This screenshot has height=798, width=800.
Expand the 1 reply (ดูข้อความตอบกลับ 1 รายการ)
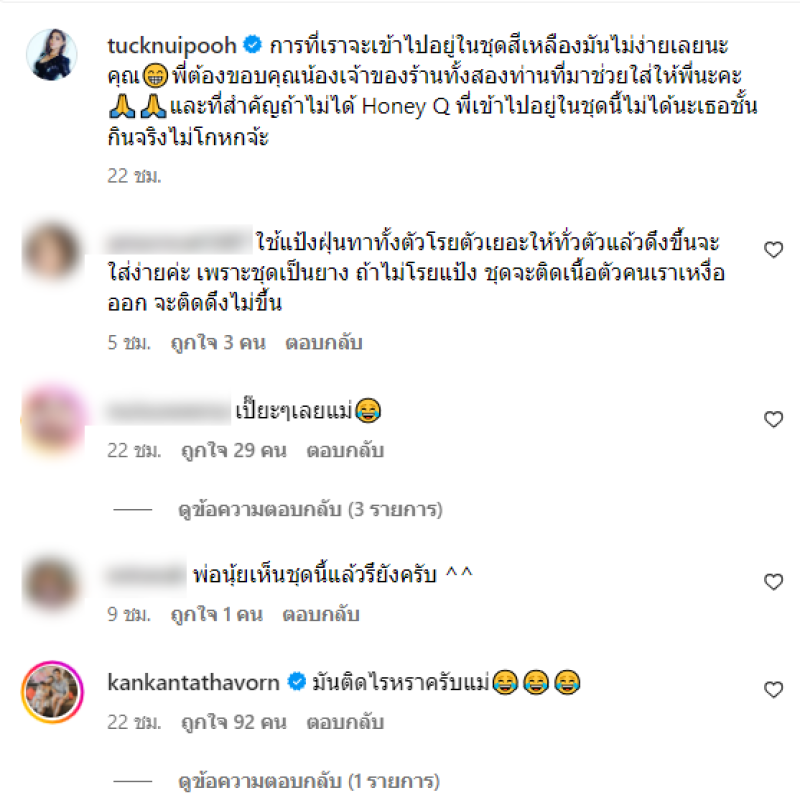[309, 781]
